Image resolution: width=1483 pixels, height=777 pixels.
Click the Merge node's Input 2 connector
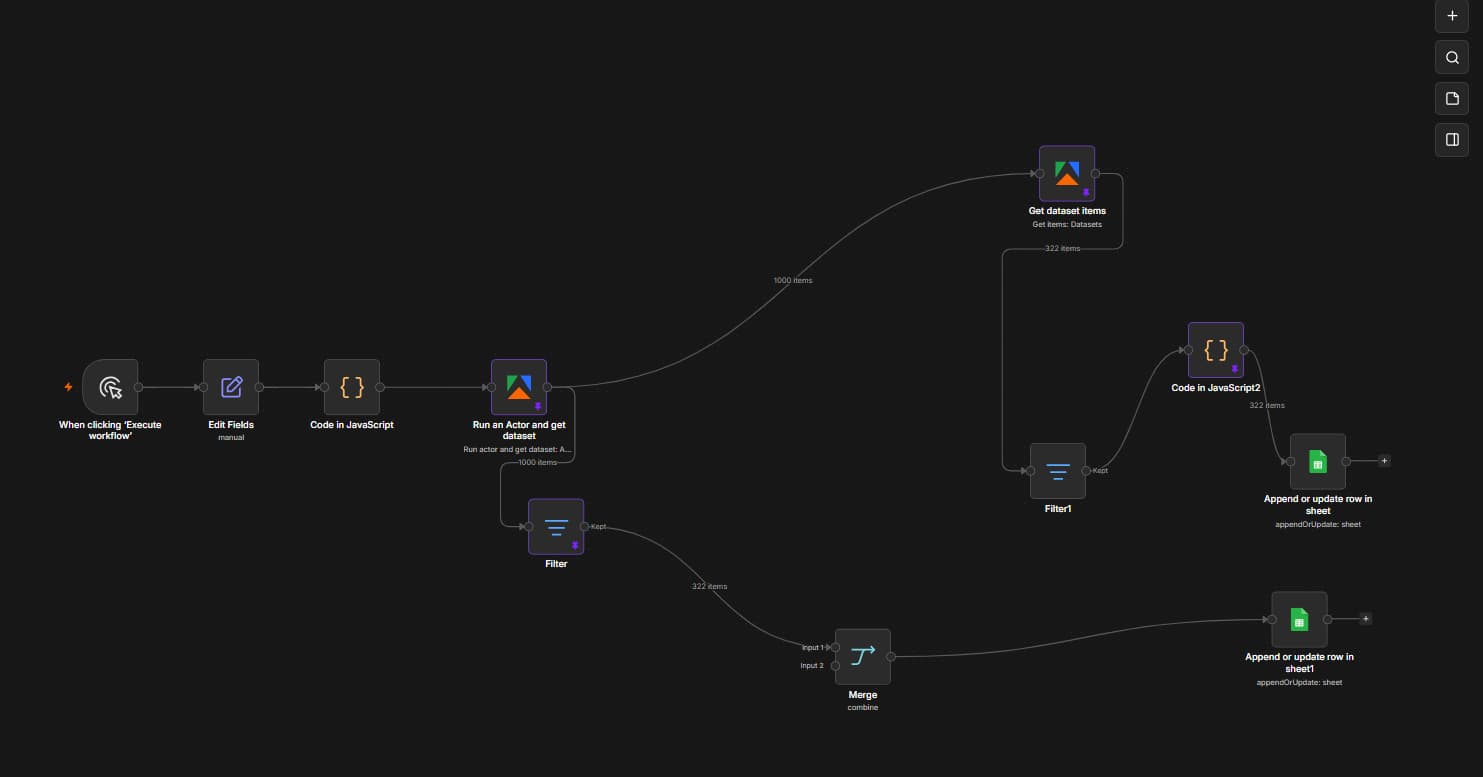835,666
